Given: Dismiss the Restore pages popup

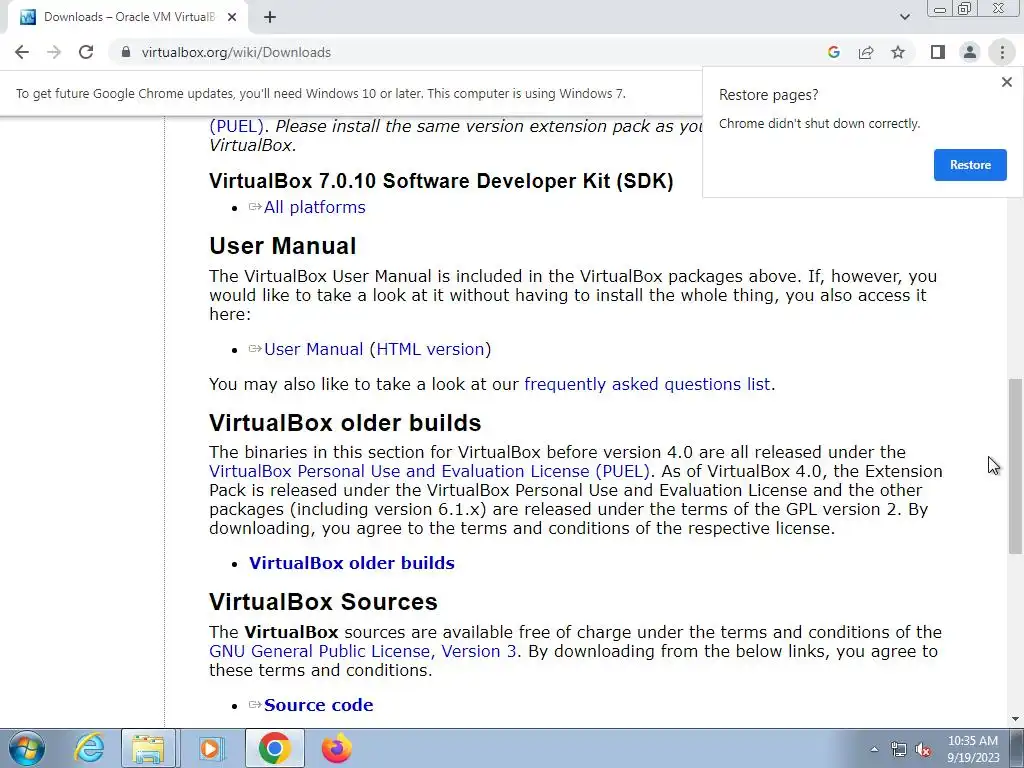Looking at the screenshot, I should click(x=1006, y=82).
